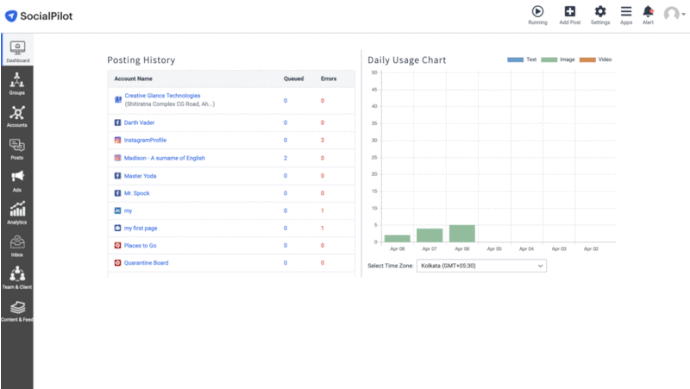The height and width of the screenshot is (389, 690).
Task: Click the errors count for InstagramProfile
Action: (x=322, y=140)
